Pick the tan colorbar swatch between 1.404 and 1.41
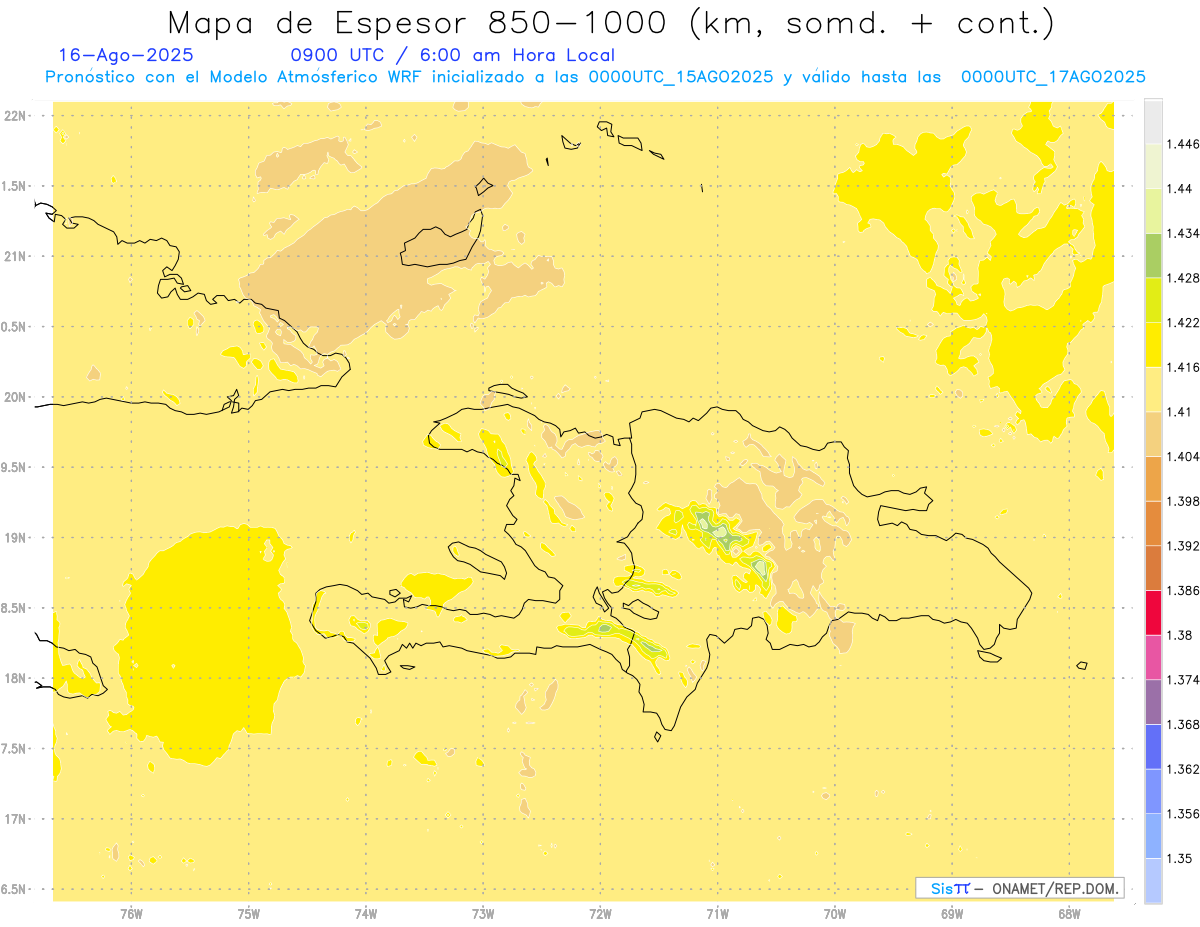 1153,434
